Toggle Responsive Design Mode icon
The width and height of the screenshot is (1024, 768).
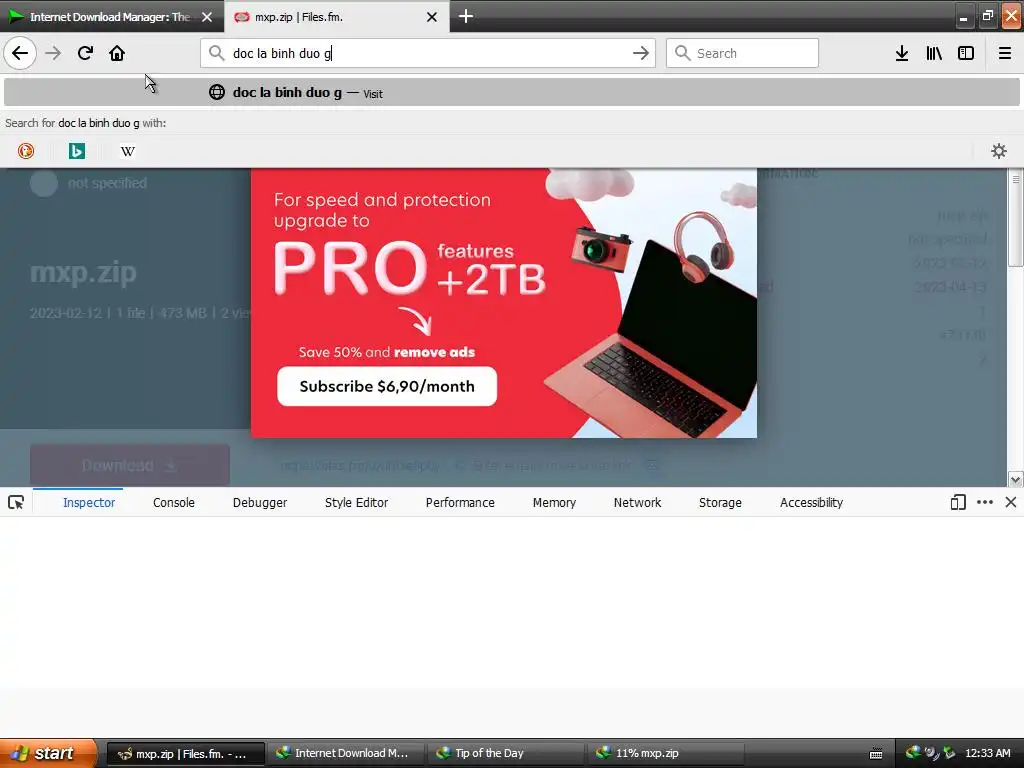[958, 502]
